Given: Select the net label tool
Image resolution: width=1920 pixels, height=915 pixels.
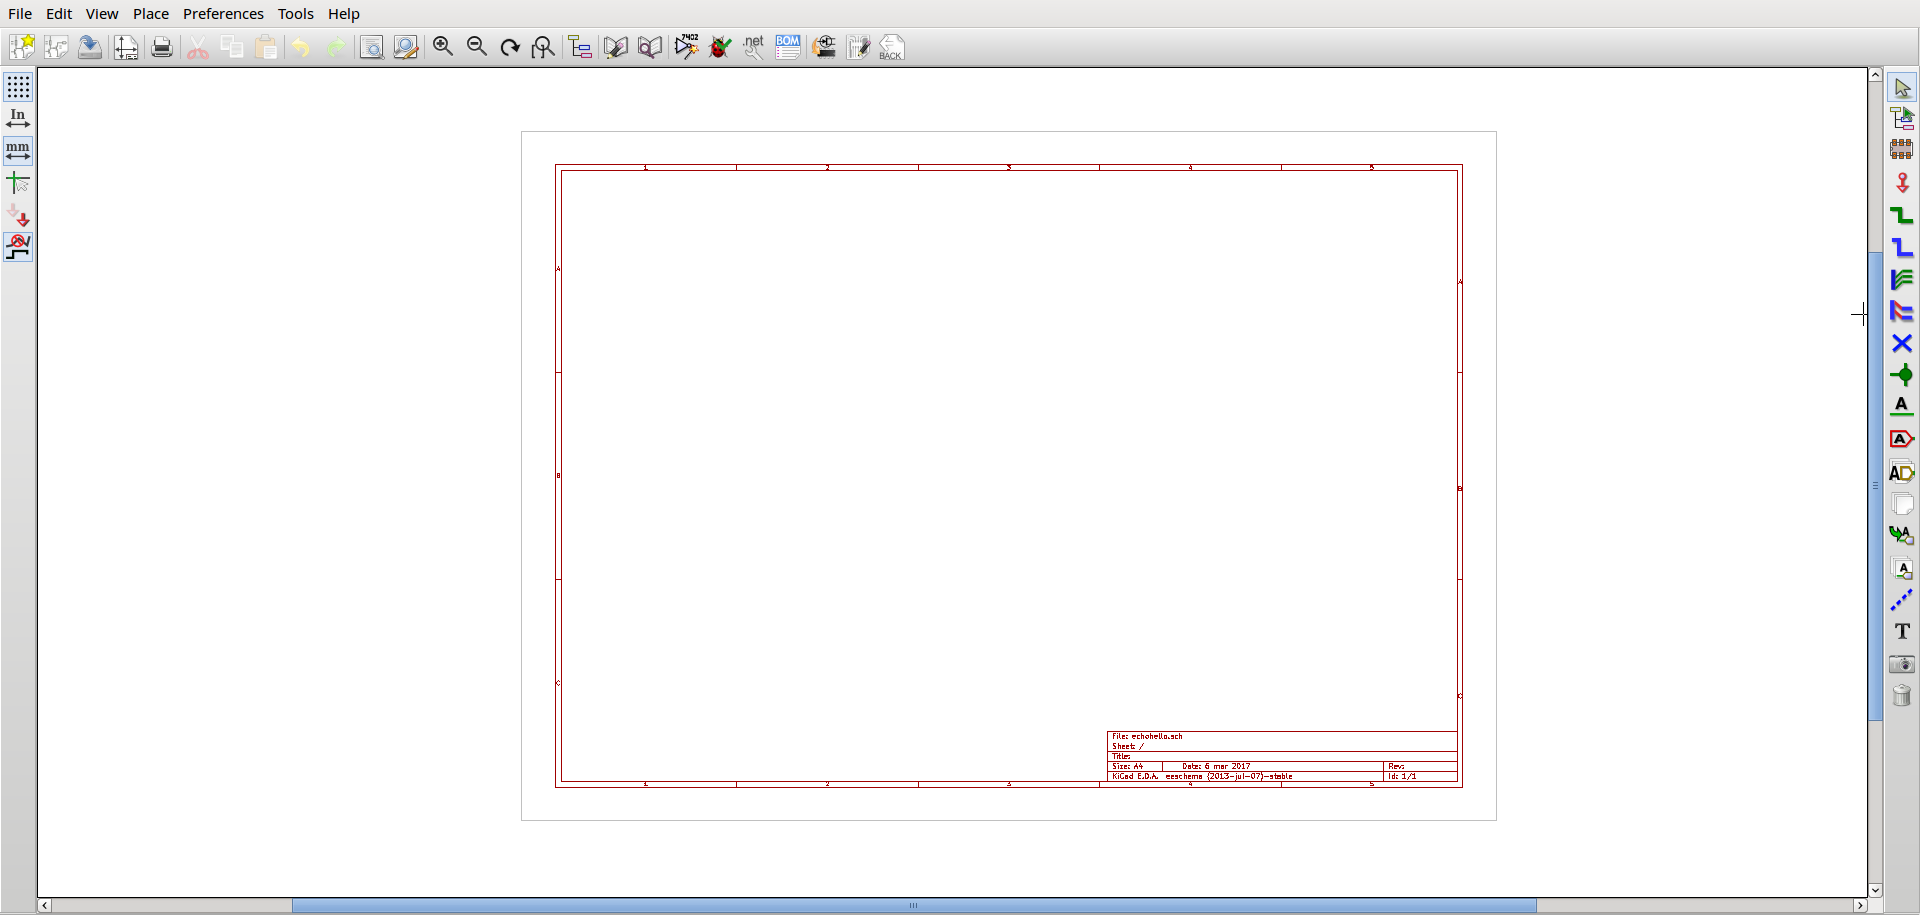Looking at the screenshot, I should click(x=1902, y=406).
